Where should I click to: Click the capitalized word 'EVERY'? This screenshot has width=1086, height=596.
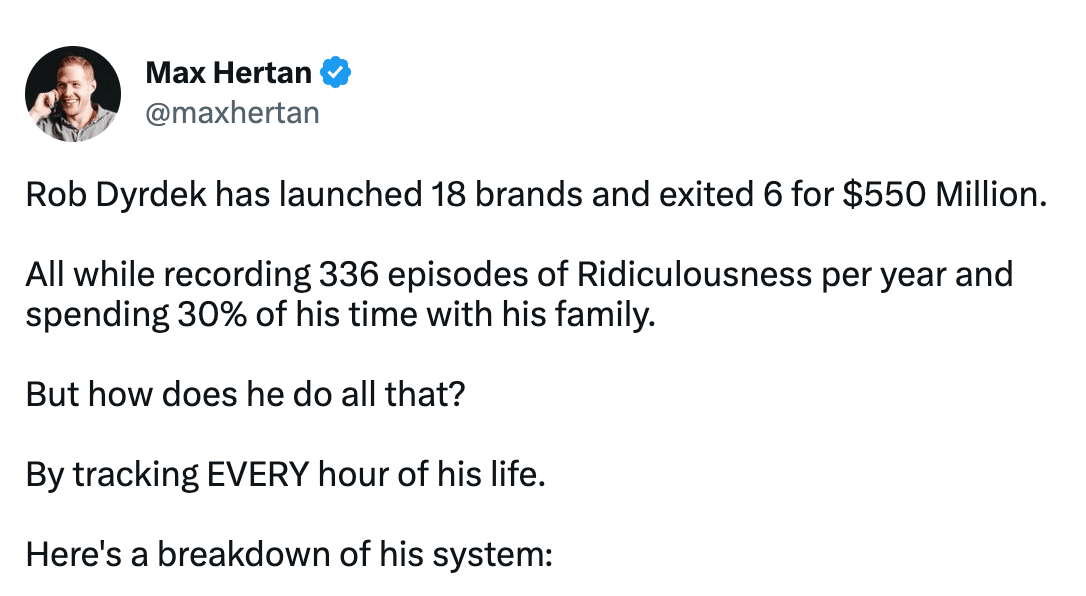point(258,475)
